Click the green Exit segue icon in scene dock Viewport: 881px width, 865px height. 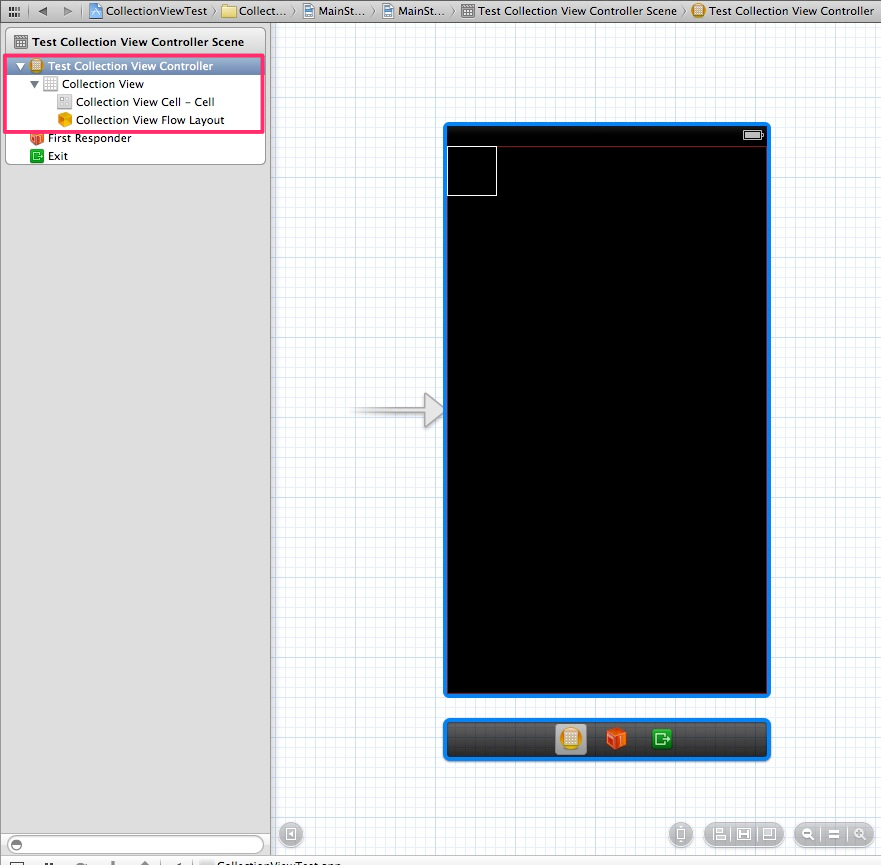(661, 739)
